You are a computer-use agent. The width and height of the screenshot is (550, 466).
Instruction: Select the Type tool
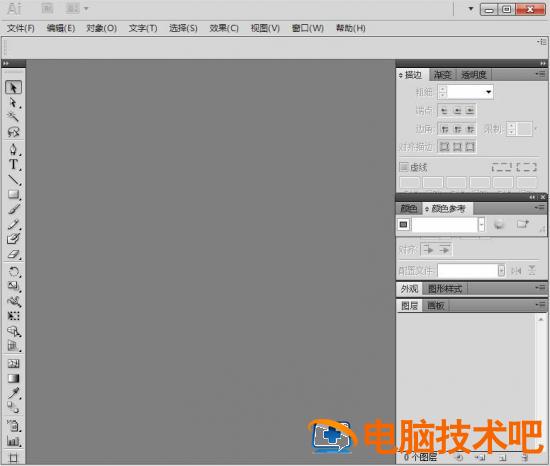click(x=13, y=164)
